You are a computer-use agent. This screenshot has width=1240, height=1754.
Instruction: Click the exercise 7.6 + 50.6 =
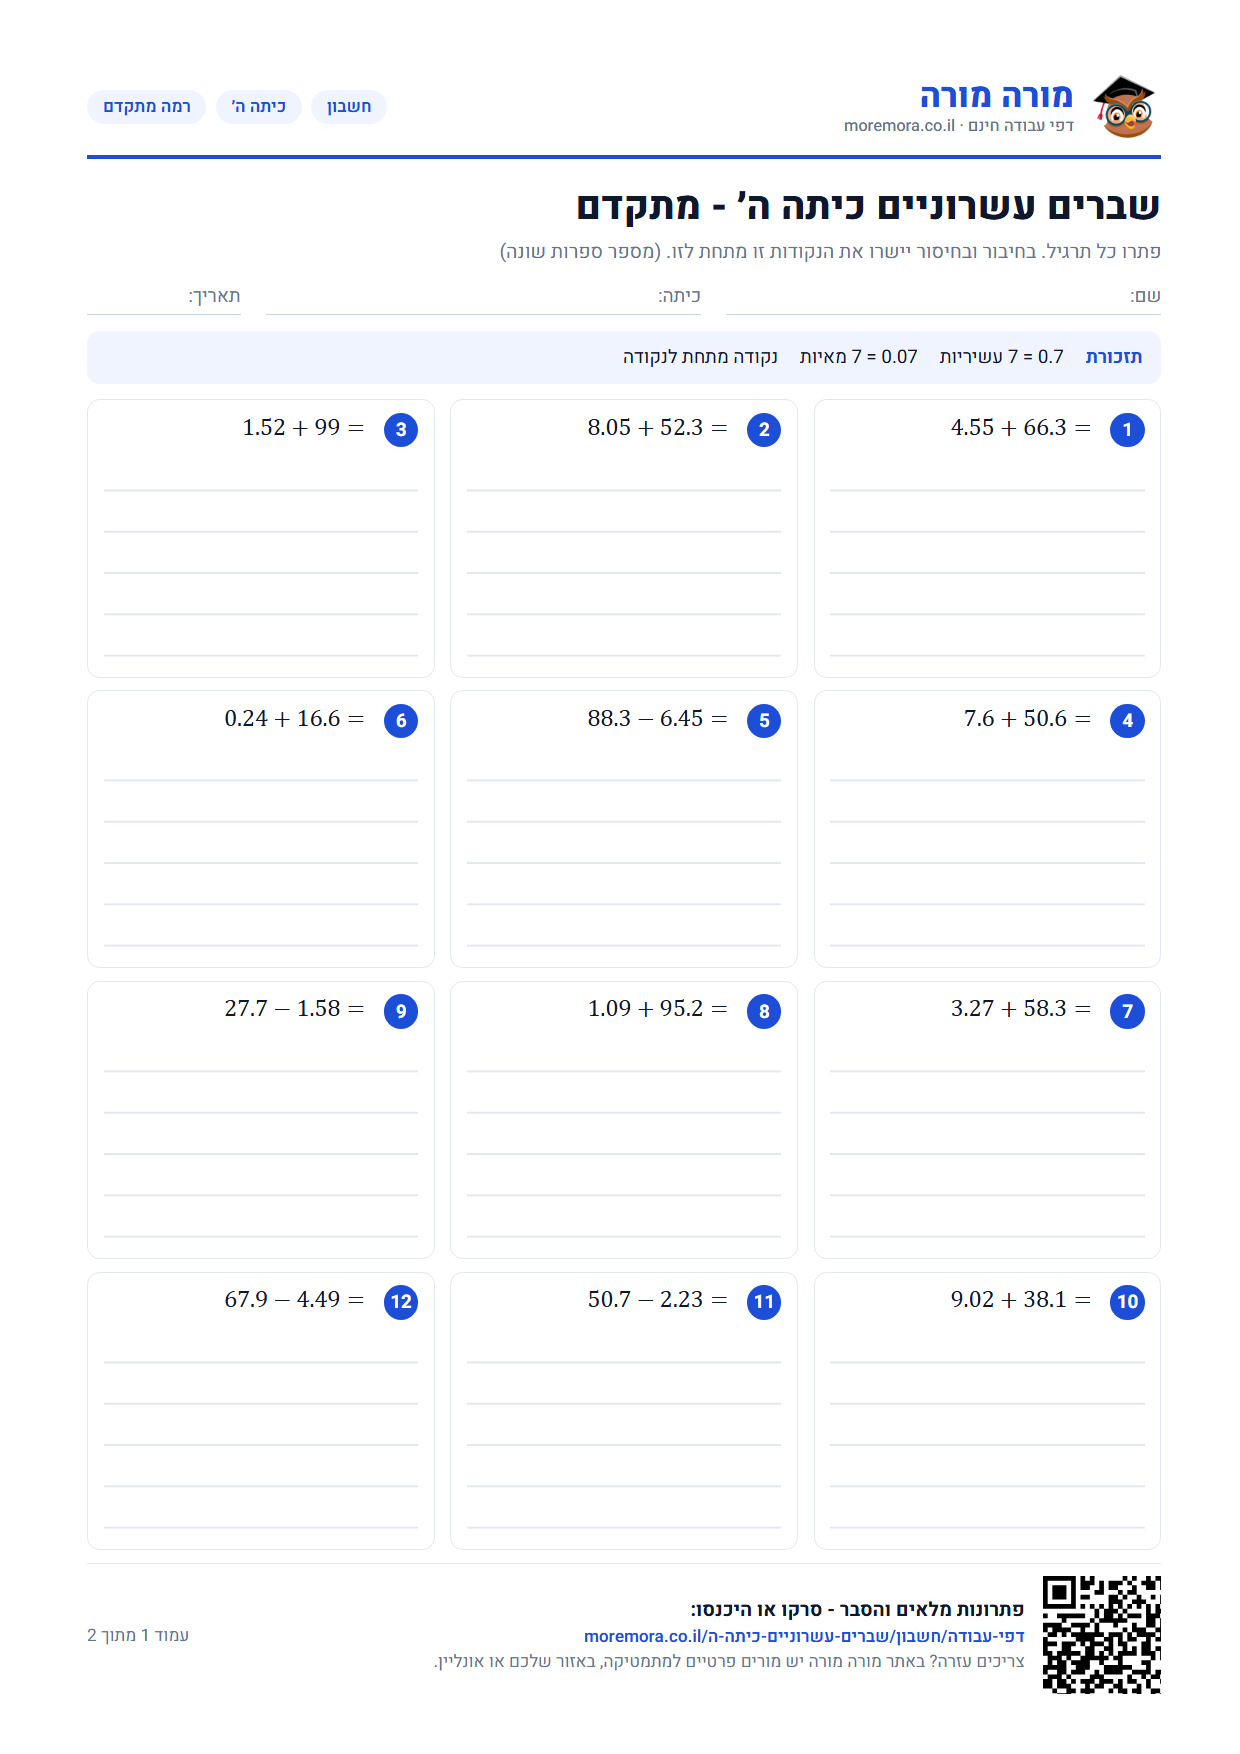(x=1027, y=719)
